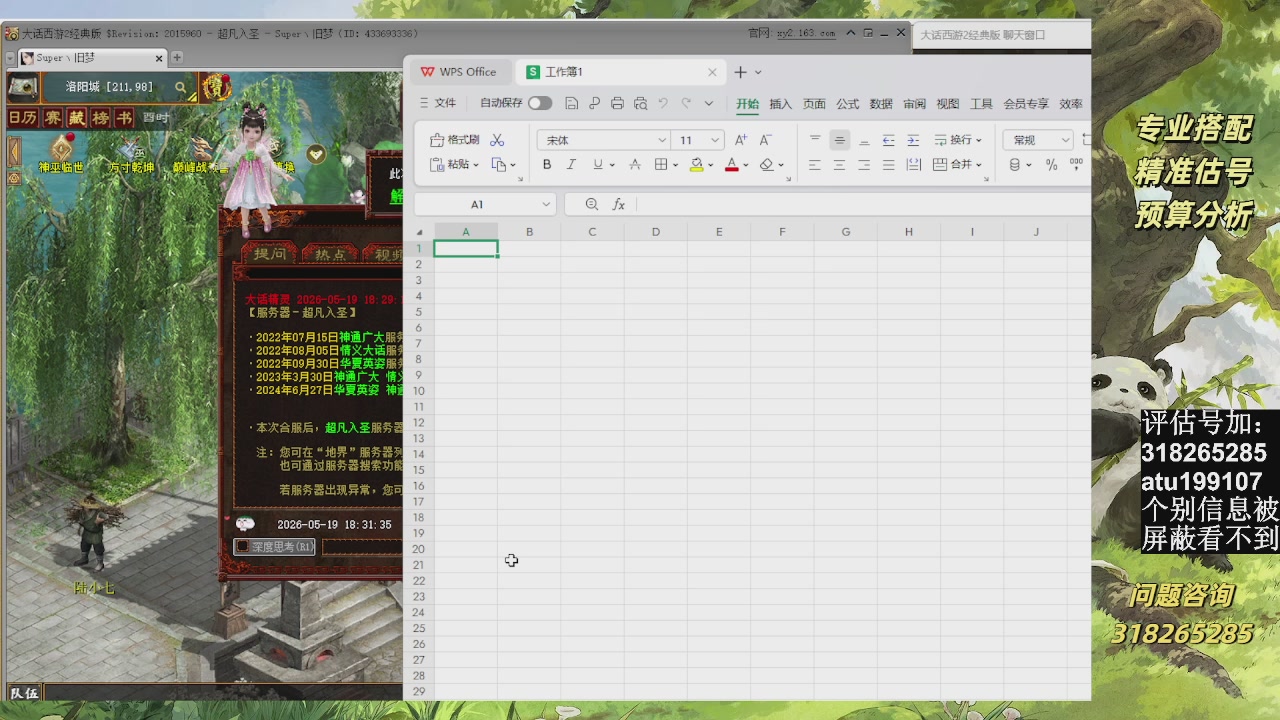Click the Select All corner of the sheet
Viewport: 1280px width, 720px height.
point(419,232)
